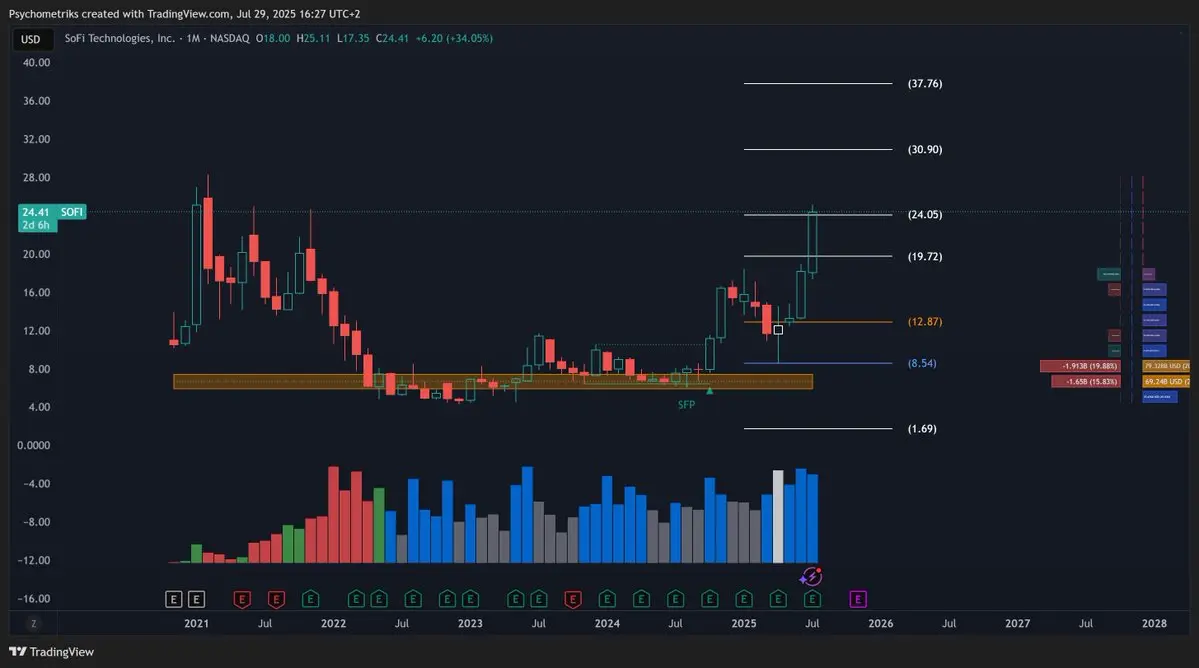
Task: Click the green SFP triangle marker
Action: (x=710, y=391)
